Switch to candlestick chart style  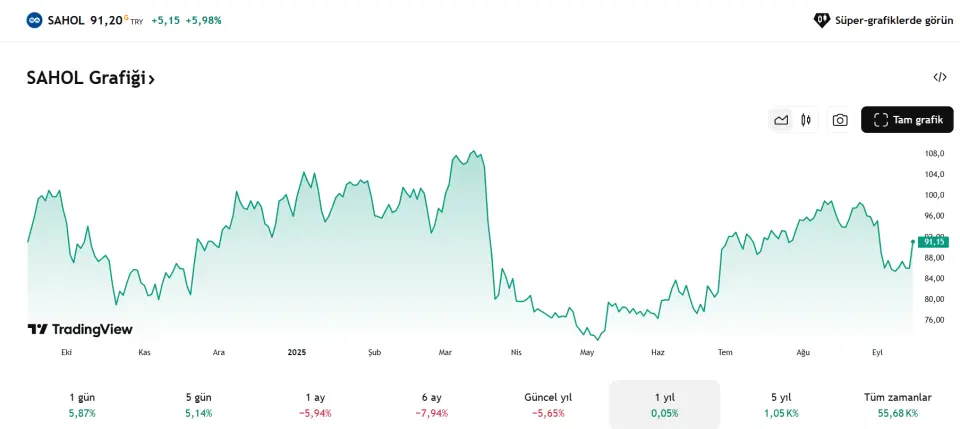coord(806,120)
